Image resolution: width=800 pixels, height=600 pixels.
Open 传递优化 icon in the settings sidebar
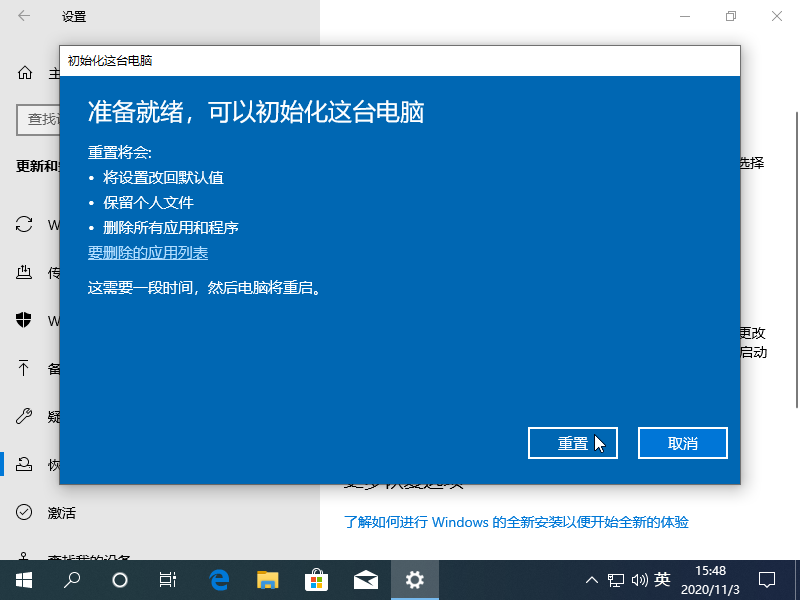(x=23, y=272)
